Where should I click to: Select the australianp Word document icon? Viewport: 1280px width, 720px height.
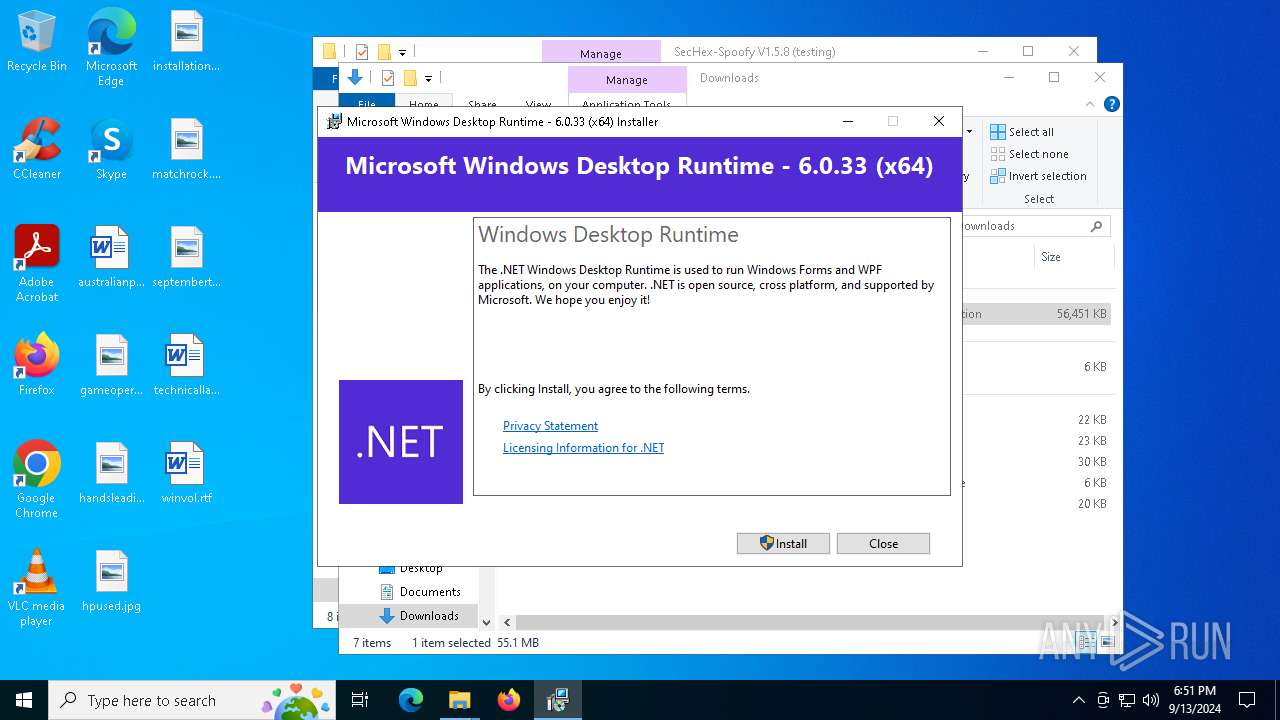[x=111, y=257]
